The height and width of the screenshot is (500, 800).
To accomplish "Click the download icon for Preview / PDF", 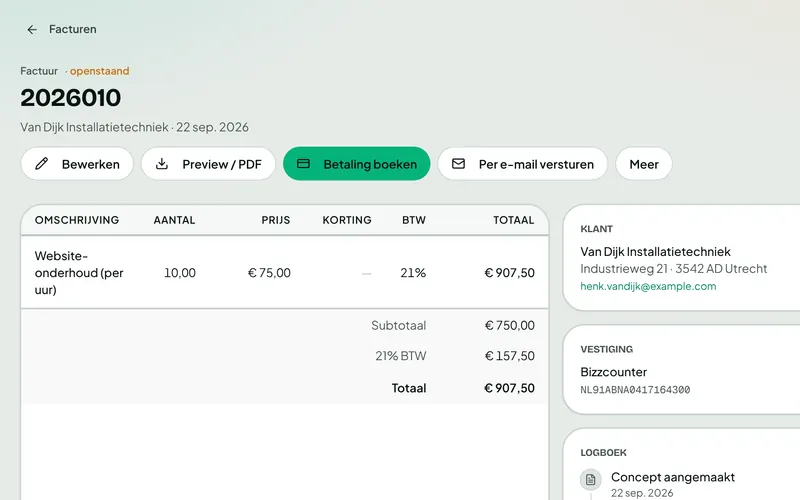I will (x=162, y=164).
